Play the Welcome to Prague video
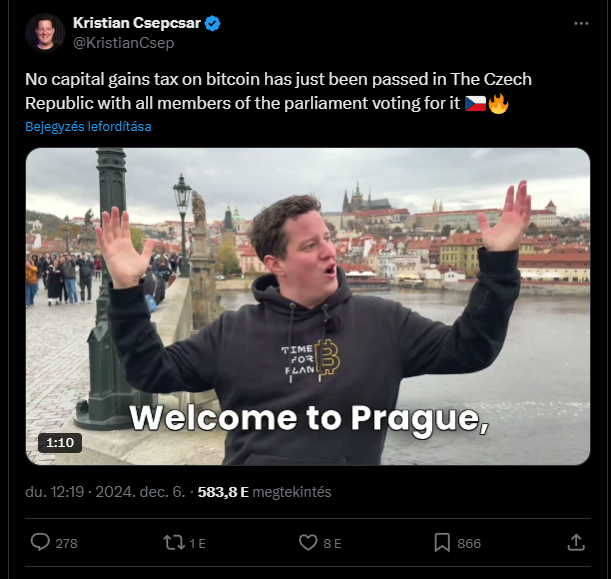The height and width of the screenshot is (579, 611). coord(308,306)
